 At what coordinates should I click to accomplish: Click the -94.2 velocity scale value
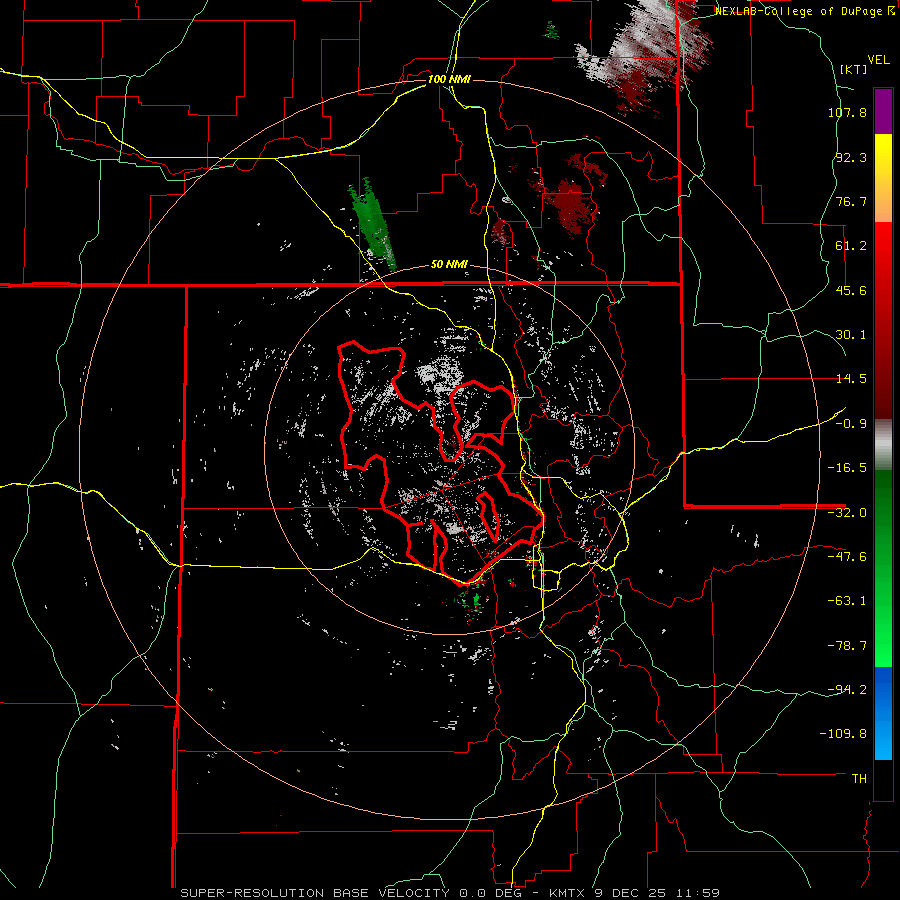coord(847,689)
